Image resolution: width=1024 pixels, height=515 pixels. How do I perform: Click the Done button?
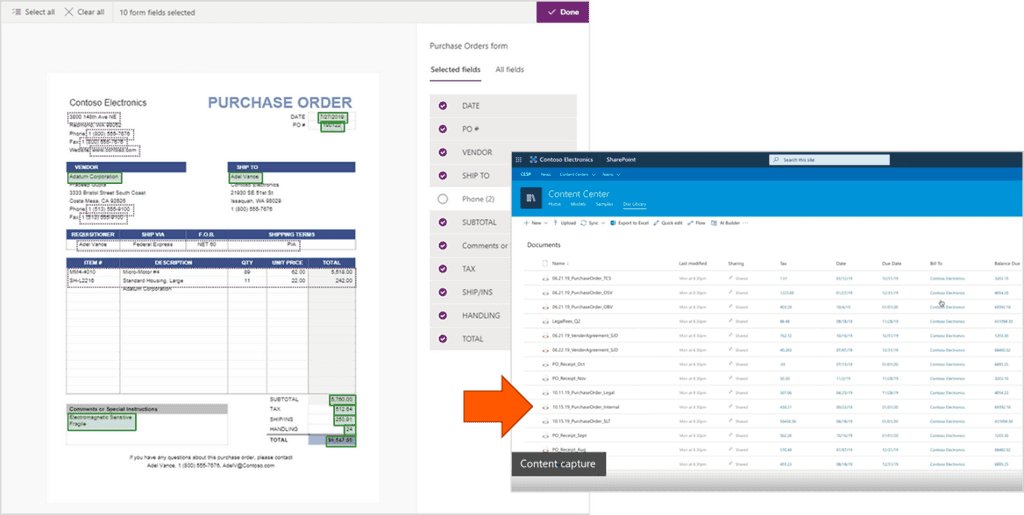coord(562,12)
